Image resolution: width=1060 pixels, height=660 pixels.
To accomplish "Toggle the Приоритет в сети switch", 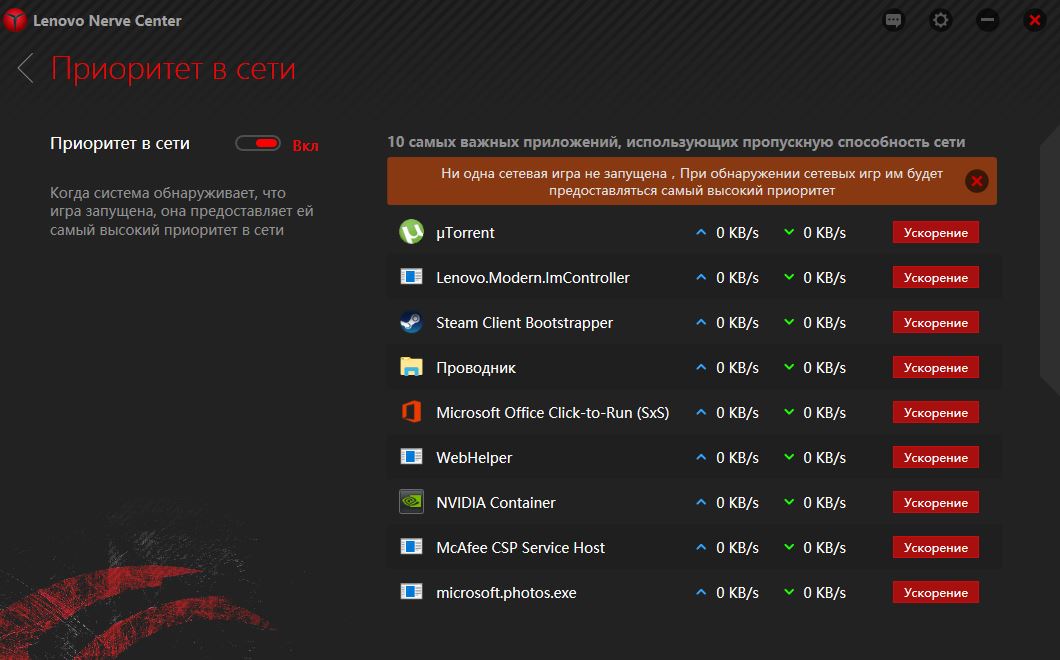I will [258, 143].
